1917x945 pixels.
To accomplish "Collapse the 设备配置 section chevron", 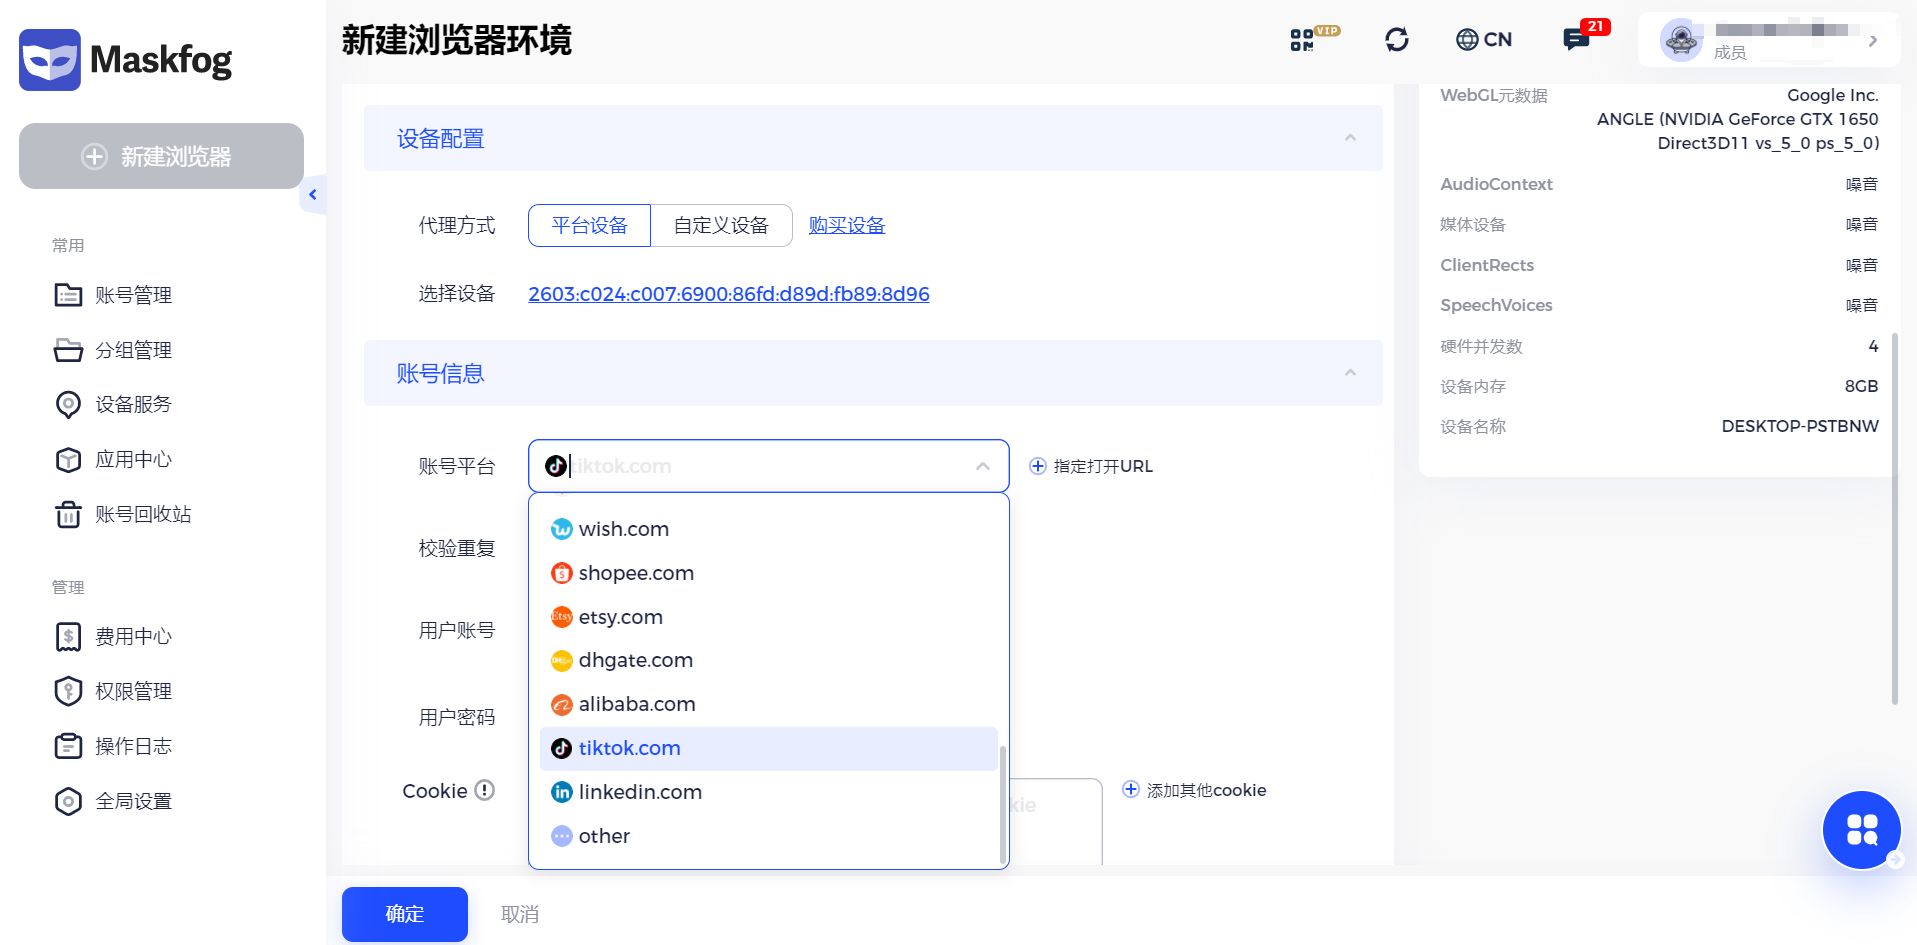I will tap(1350, 138).
